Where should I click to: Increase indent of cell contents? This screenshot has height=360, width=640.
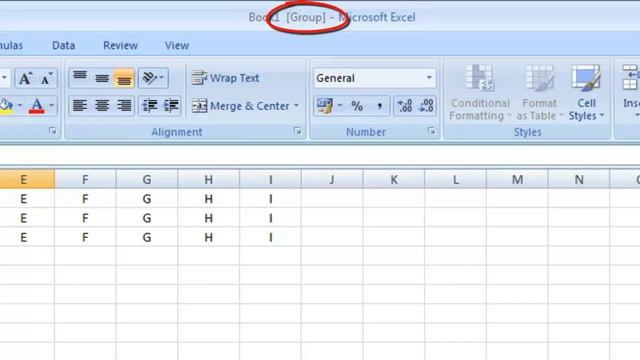click(171, 106)
